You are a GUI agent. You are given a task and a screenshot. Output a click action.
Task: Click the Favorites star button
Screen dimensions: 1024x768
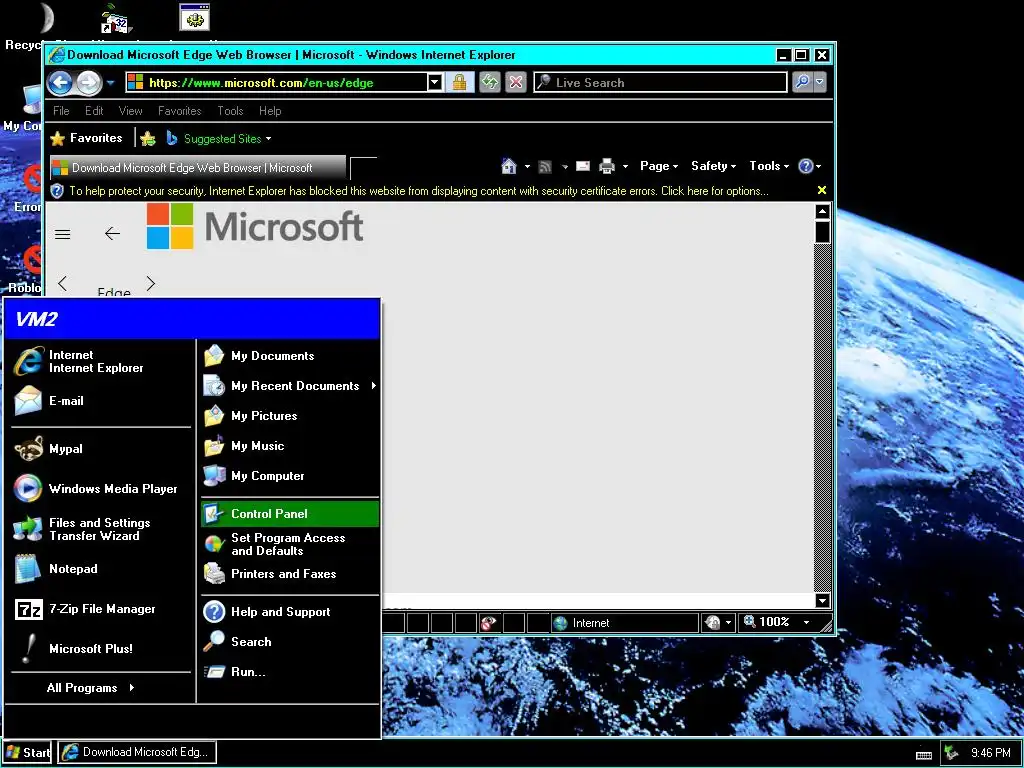pyautogui.click(x=87, y=138)
